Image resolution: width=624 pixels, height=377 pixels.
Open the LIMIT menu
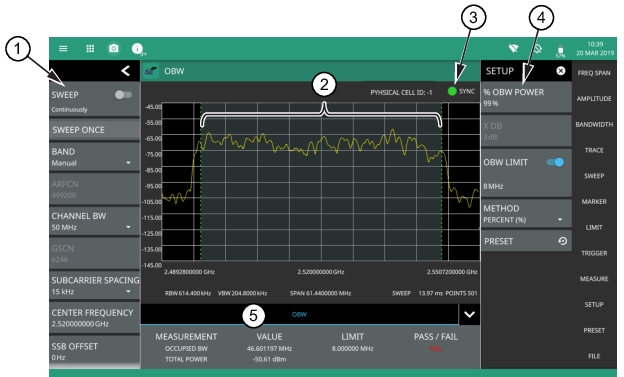pyautogui.click(x=594, y=227)
